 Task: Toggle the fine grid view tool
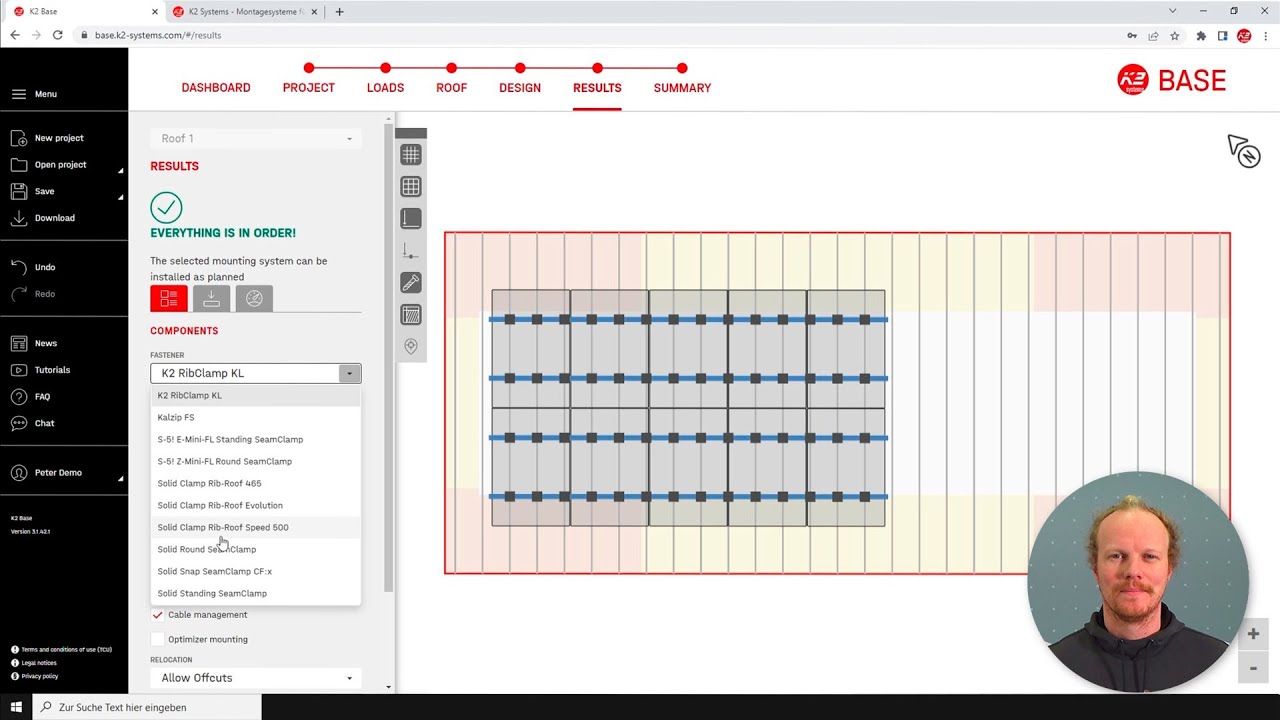click(411, 155)
